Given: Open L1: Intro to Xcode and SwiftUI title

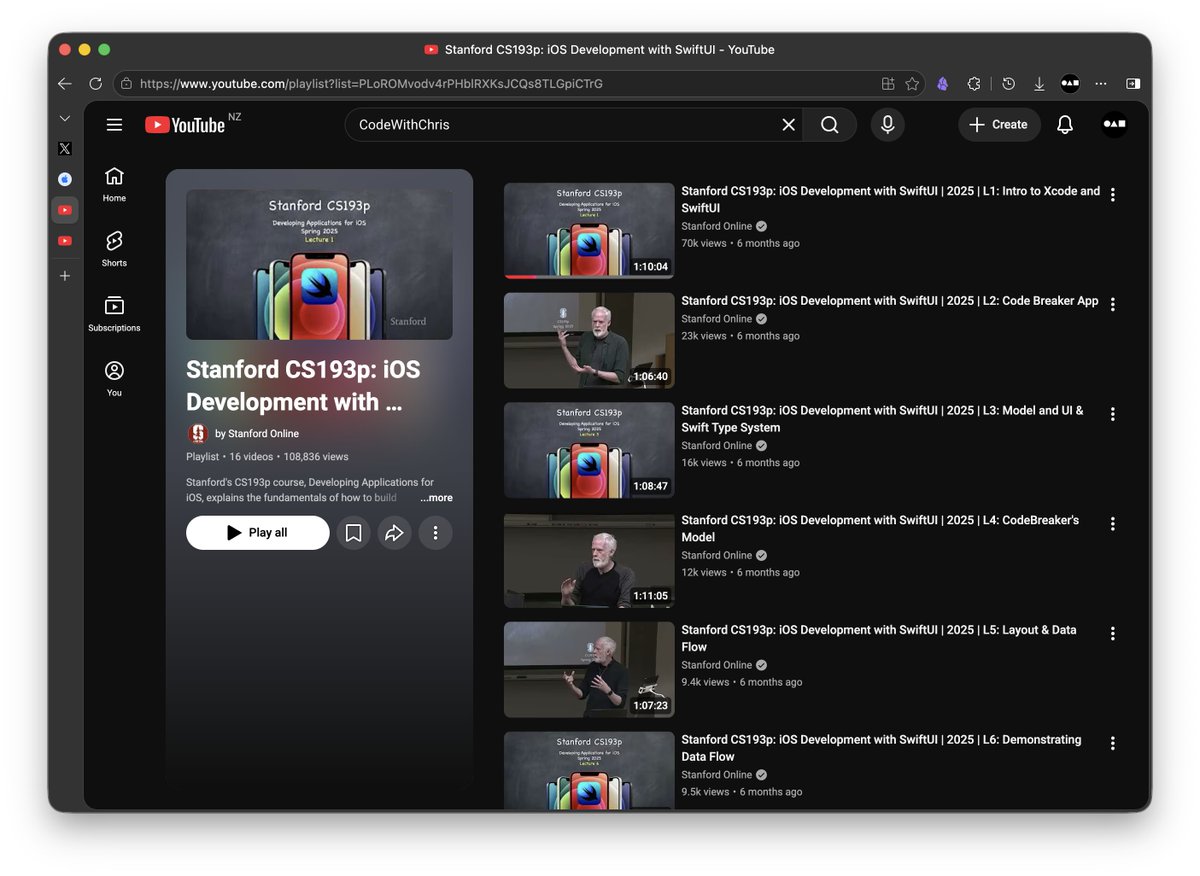Looking at the screenshot, I should pos(891,199).
